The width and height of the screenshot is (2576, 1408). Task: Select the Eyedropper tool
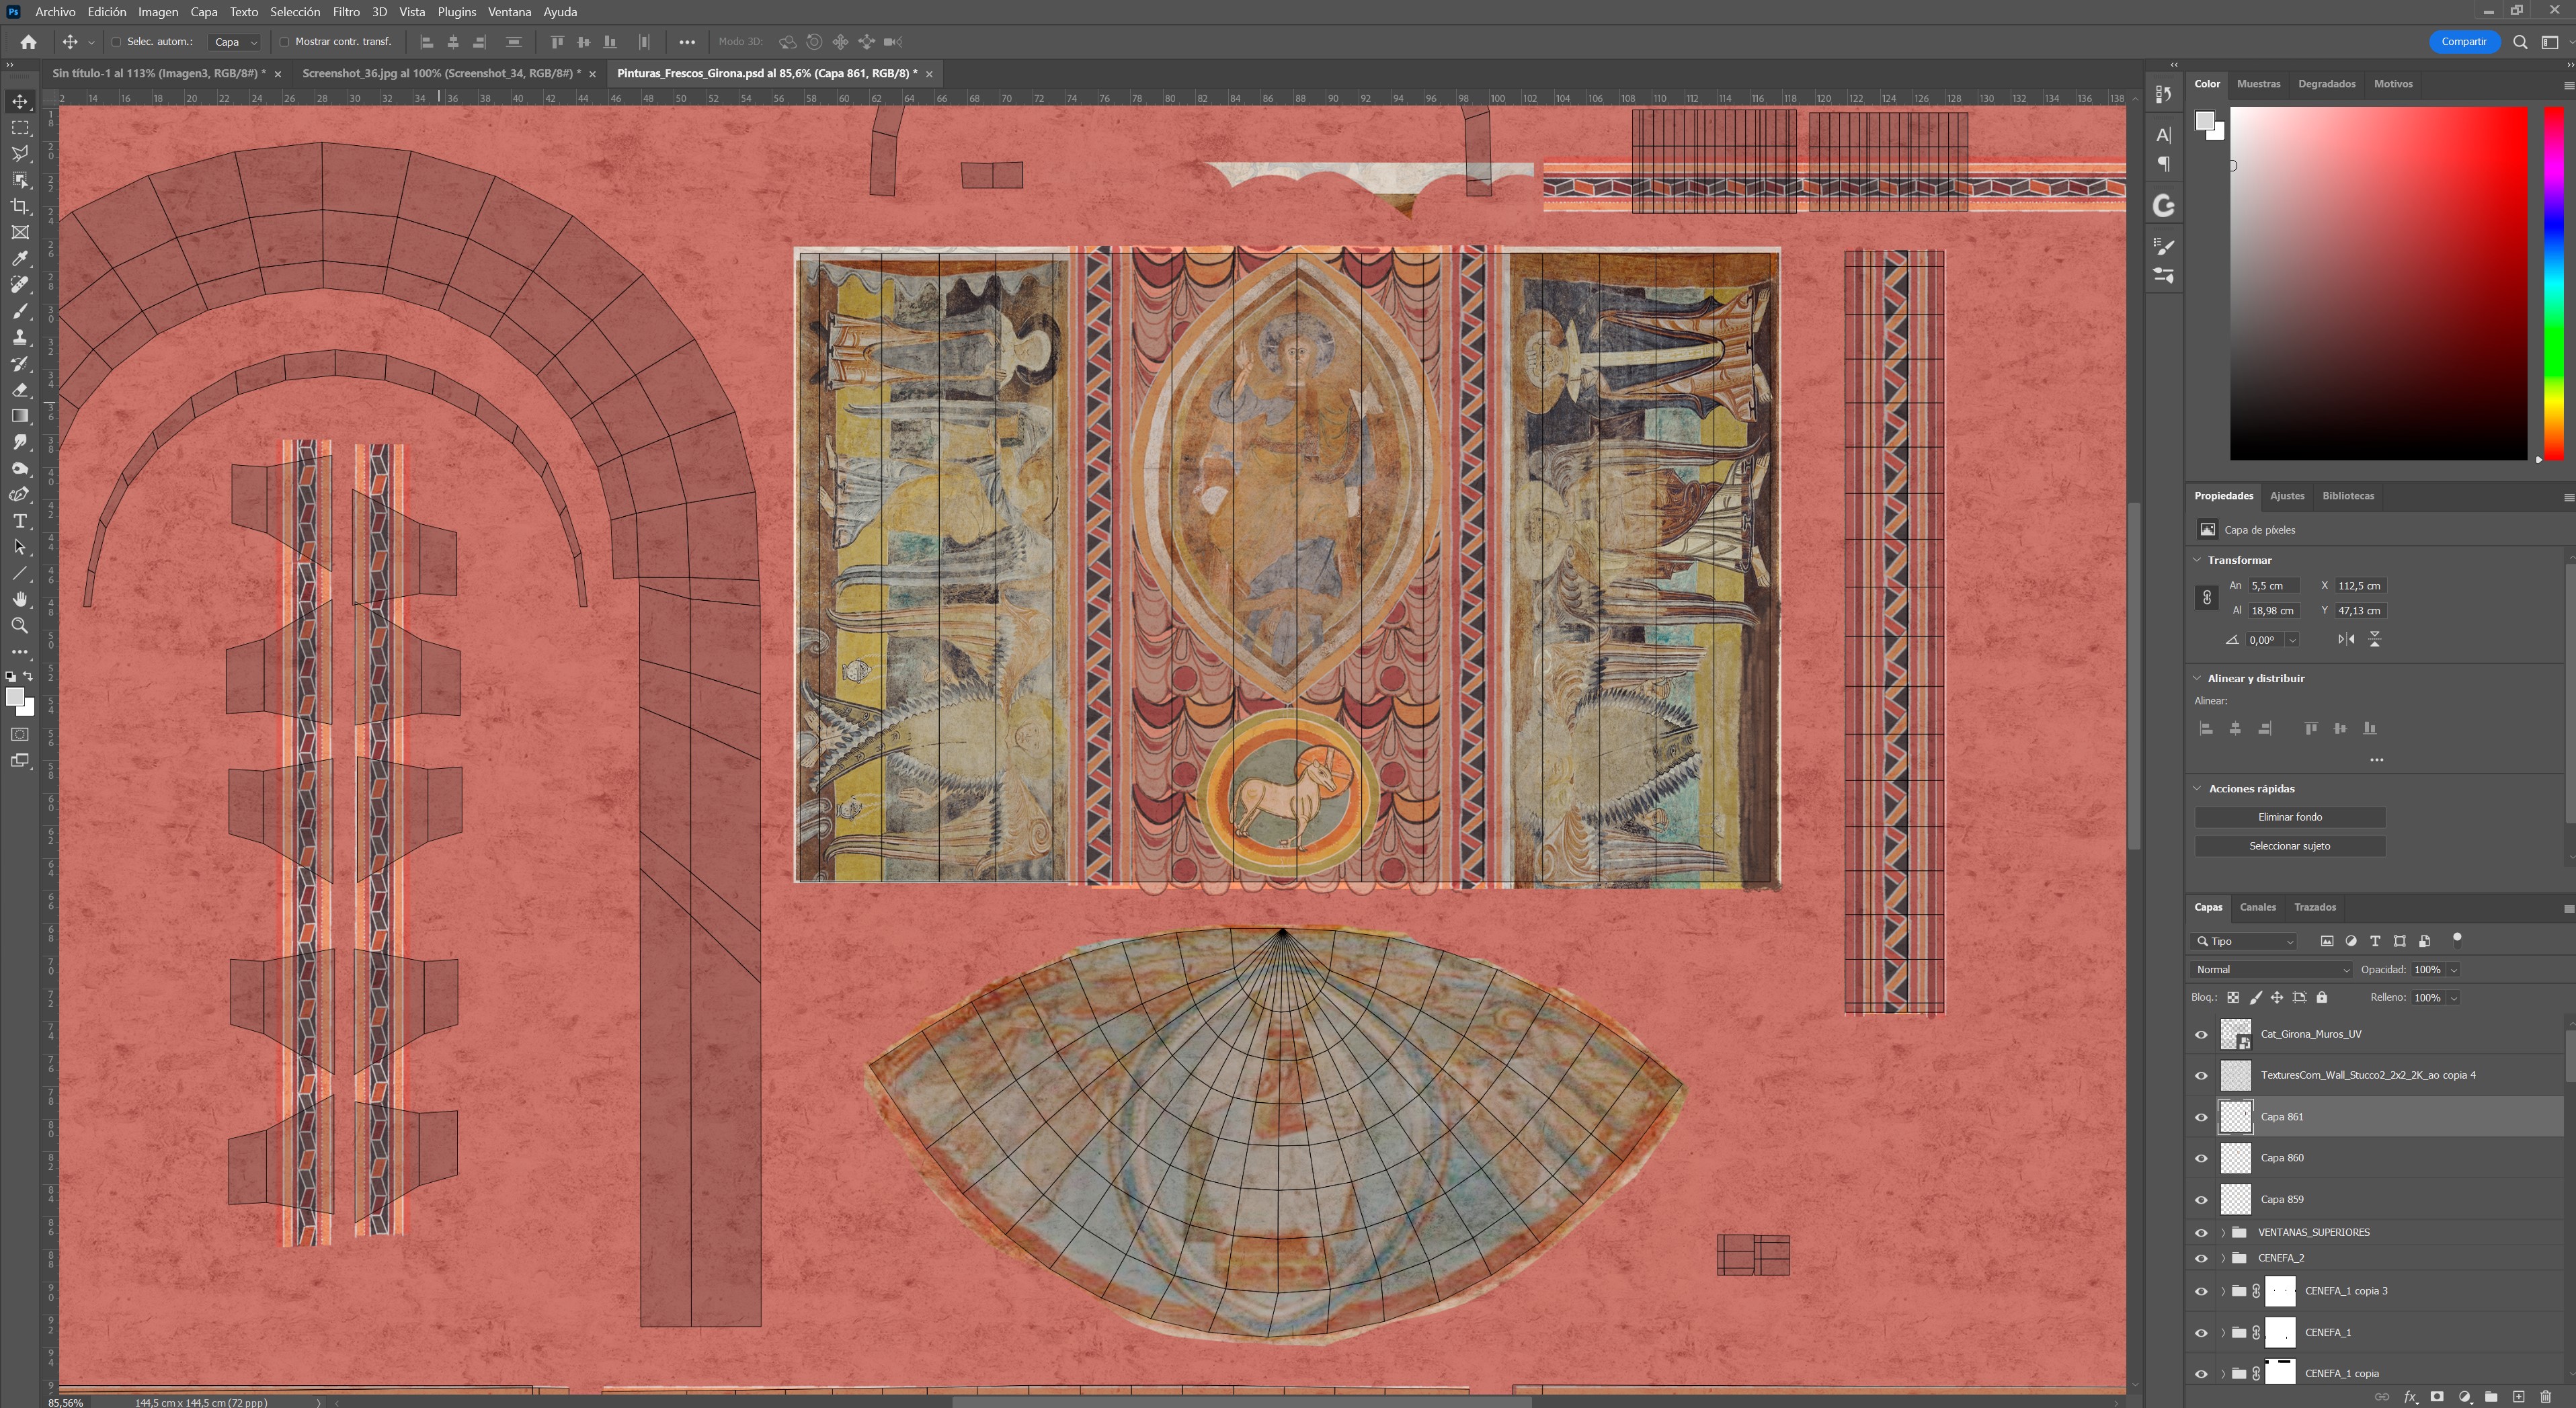[x=20, y=258]
